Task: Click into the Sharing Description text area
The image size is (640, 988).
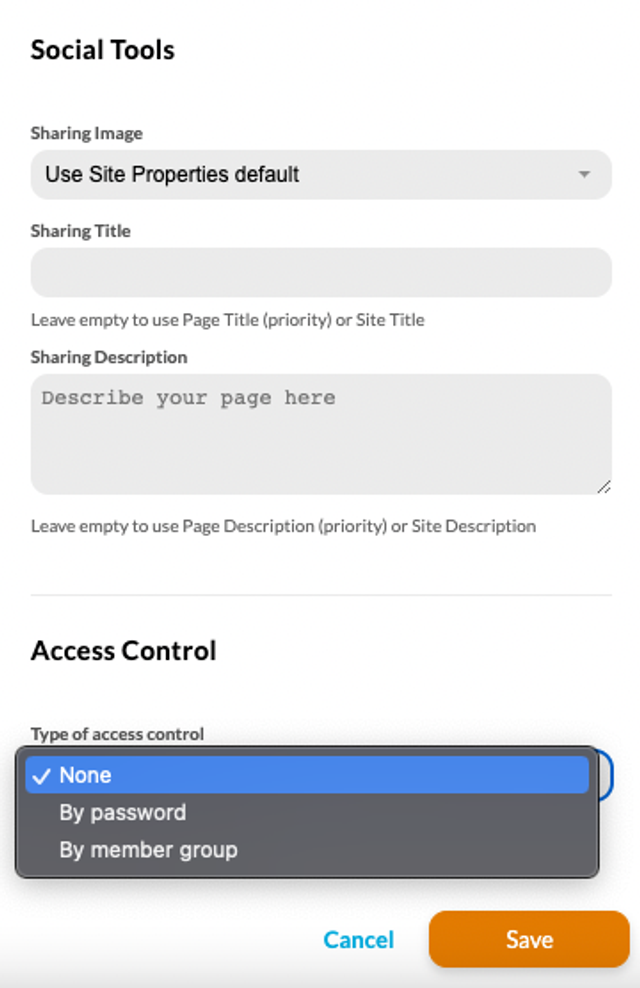Action: click(x=321, y=434)
